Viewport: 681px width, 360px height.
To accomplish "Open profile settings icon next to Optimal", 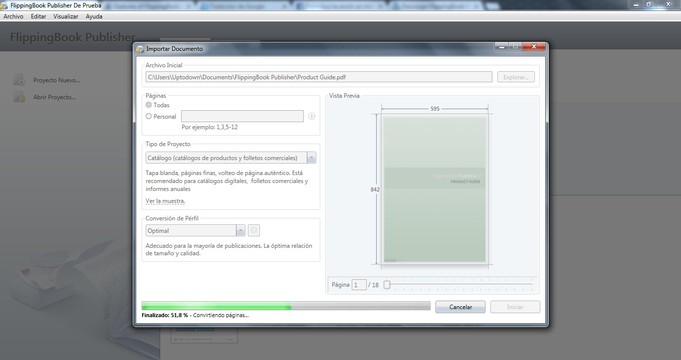I will 254,231.
